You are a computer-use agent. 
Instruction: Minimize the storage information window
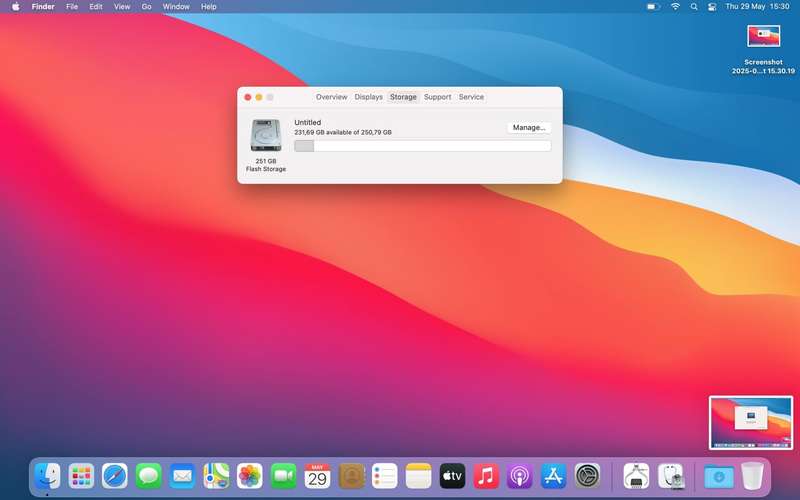pos(259,97)
